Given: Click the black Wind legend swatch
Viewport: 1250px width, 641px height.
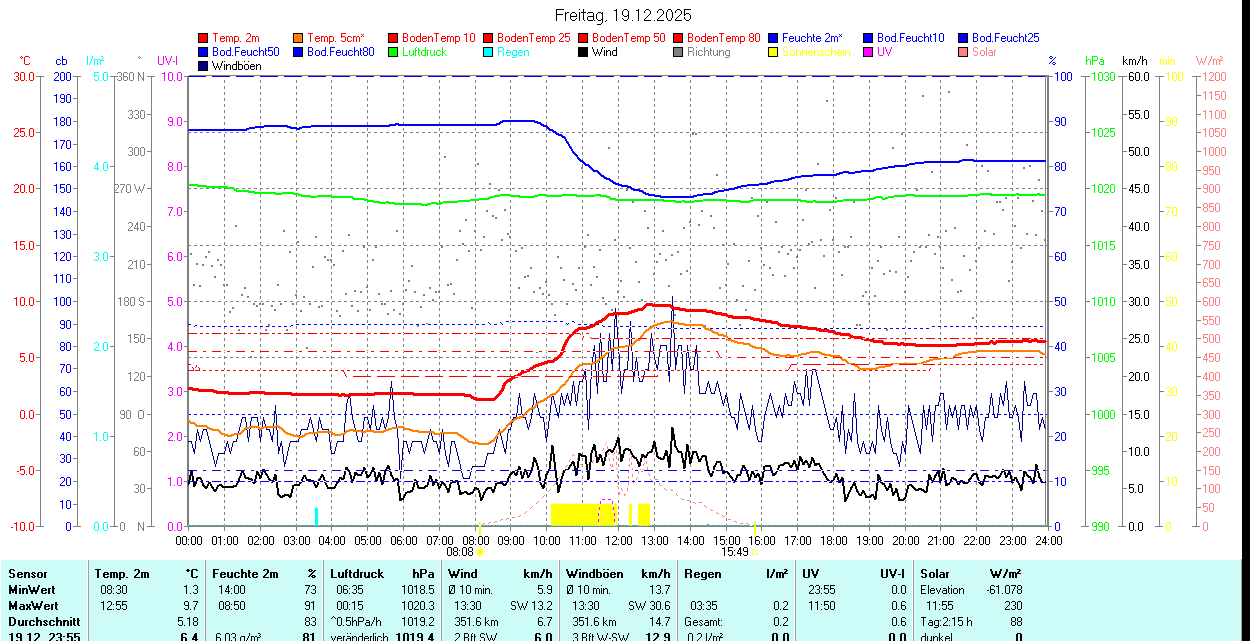Looking at the screenshot, I should (x=584, y=52).
